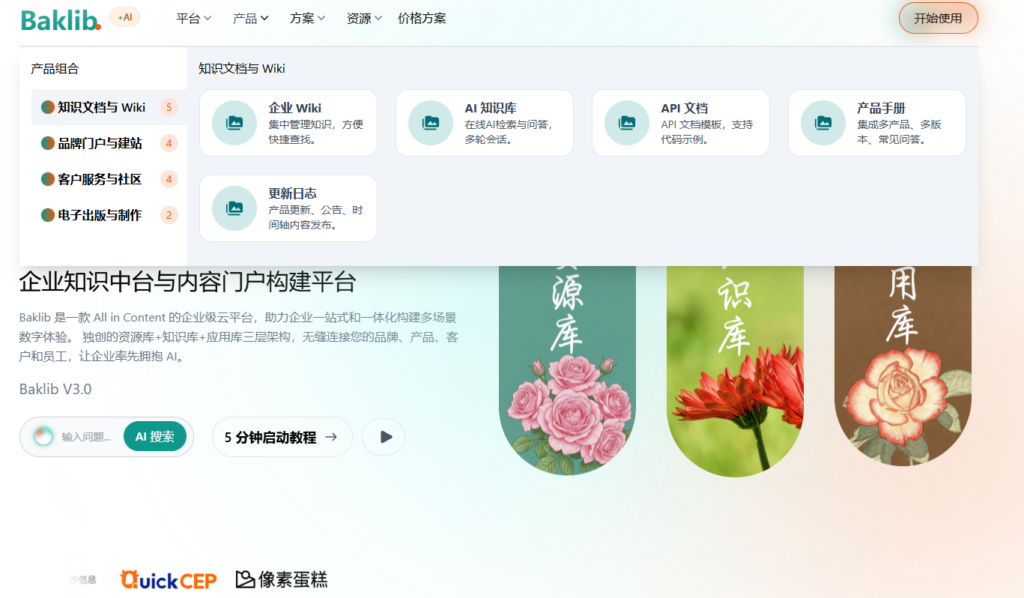Select the AI 知识库 icon
1024x598 pixels.
coord(429,123)
